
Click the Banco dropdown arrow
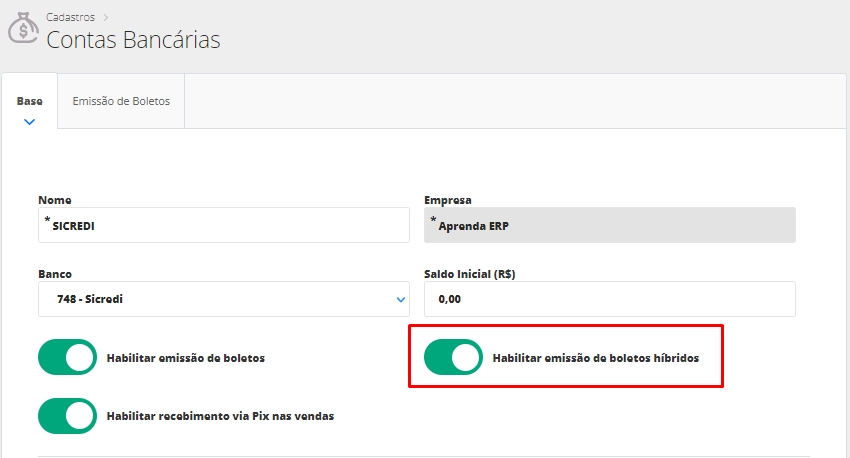[401, 299]
